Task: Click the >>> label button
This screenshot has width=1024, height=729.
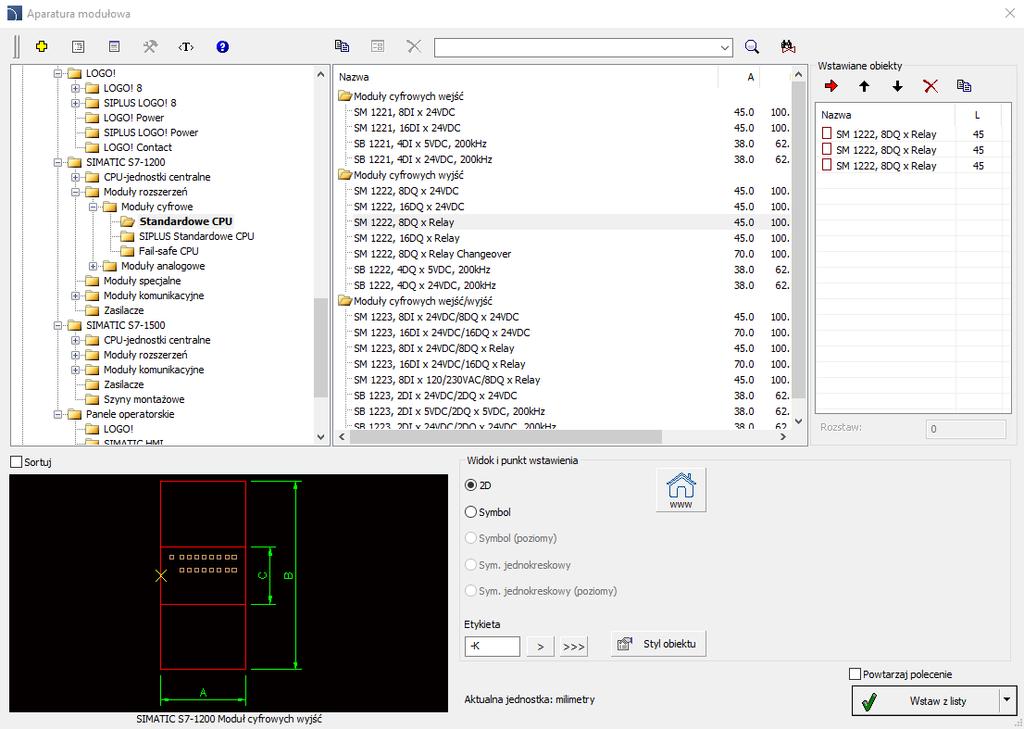Action: (x=573, y=646)
